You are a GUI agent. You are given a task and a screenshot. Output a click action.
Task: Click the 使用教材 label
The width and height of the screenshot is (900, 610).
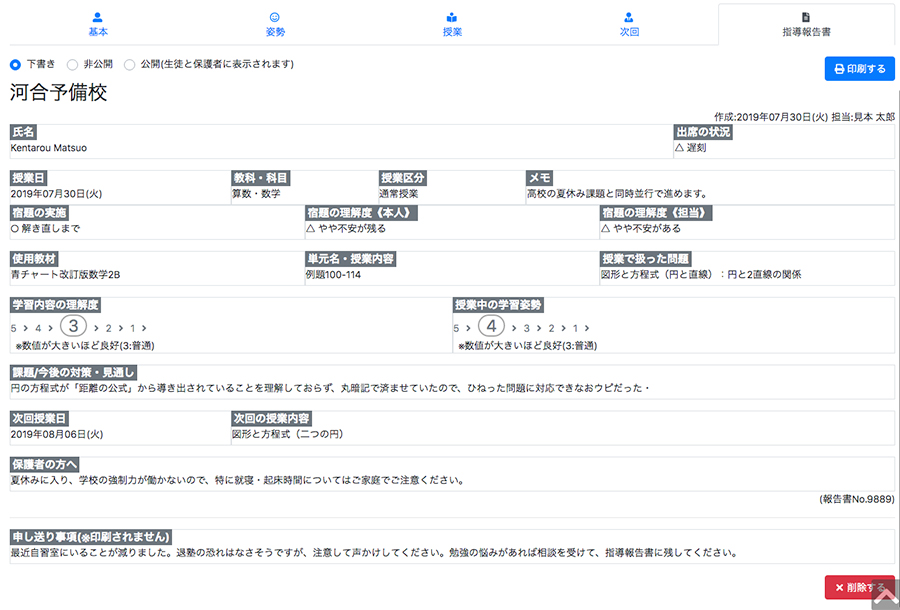coord(34,259)
